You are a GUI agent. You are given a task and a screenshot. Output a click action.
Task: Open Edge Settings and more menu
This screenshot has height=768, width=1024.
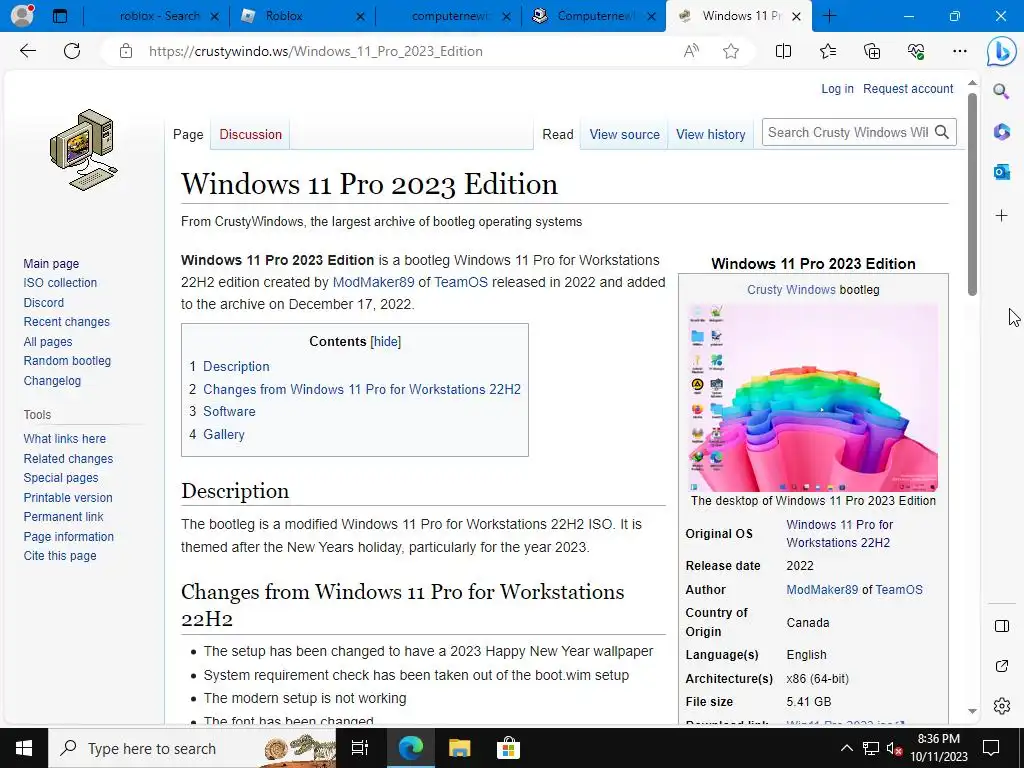(959, 51)
